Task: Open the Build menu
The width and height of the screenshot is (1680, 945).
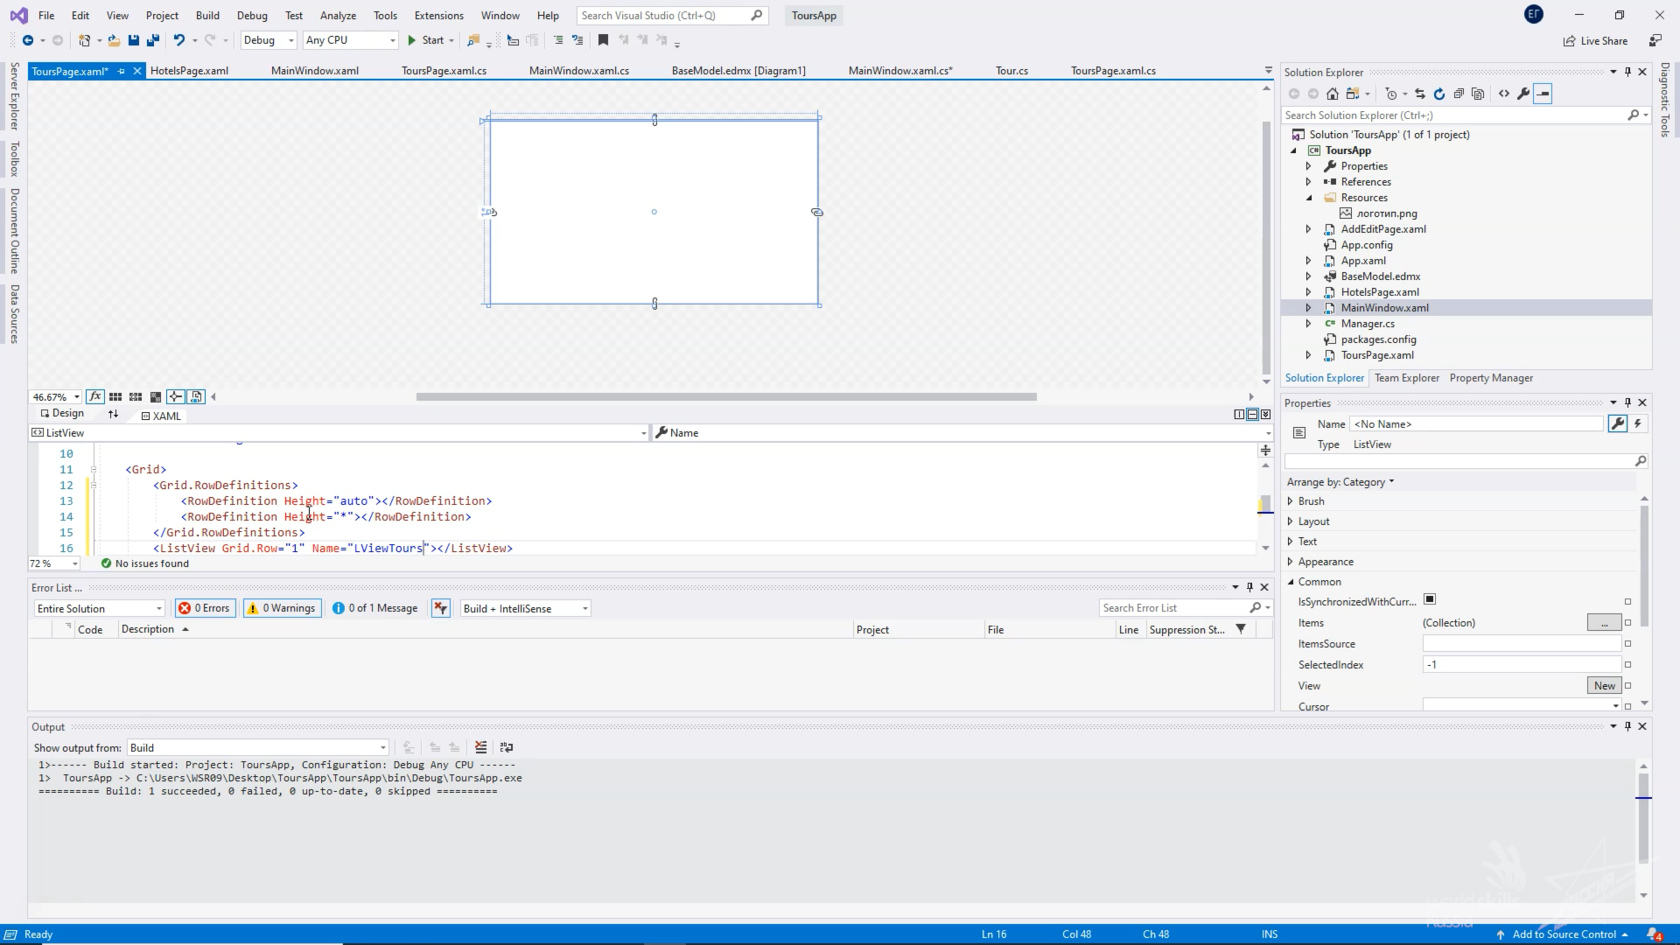Action: click(207, 15)
